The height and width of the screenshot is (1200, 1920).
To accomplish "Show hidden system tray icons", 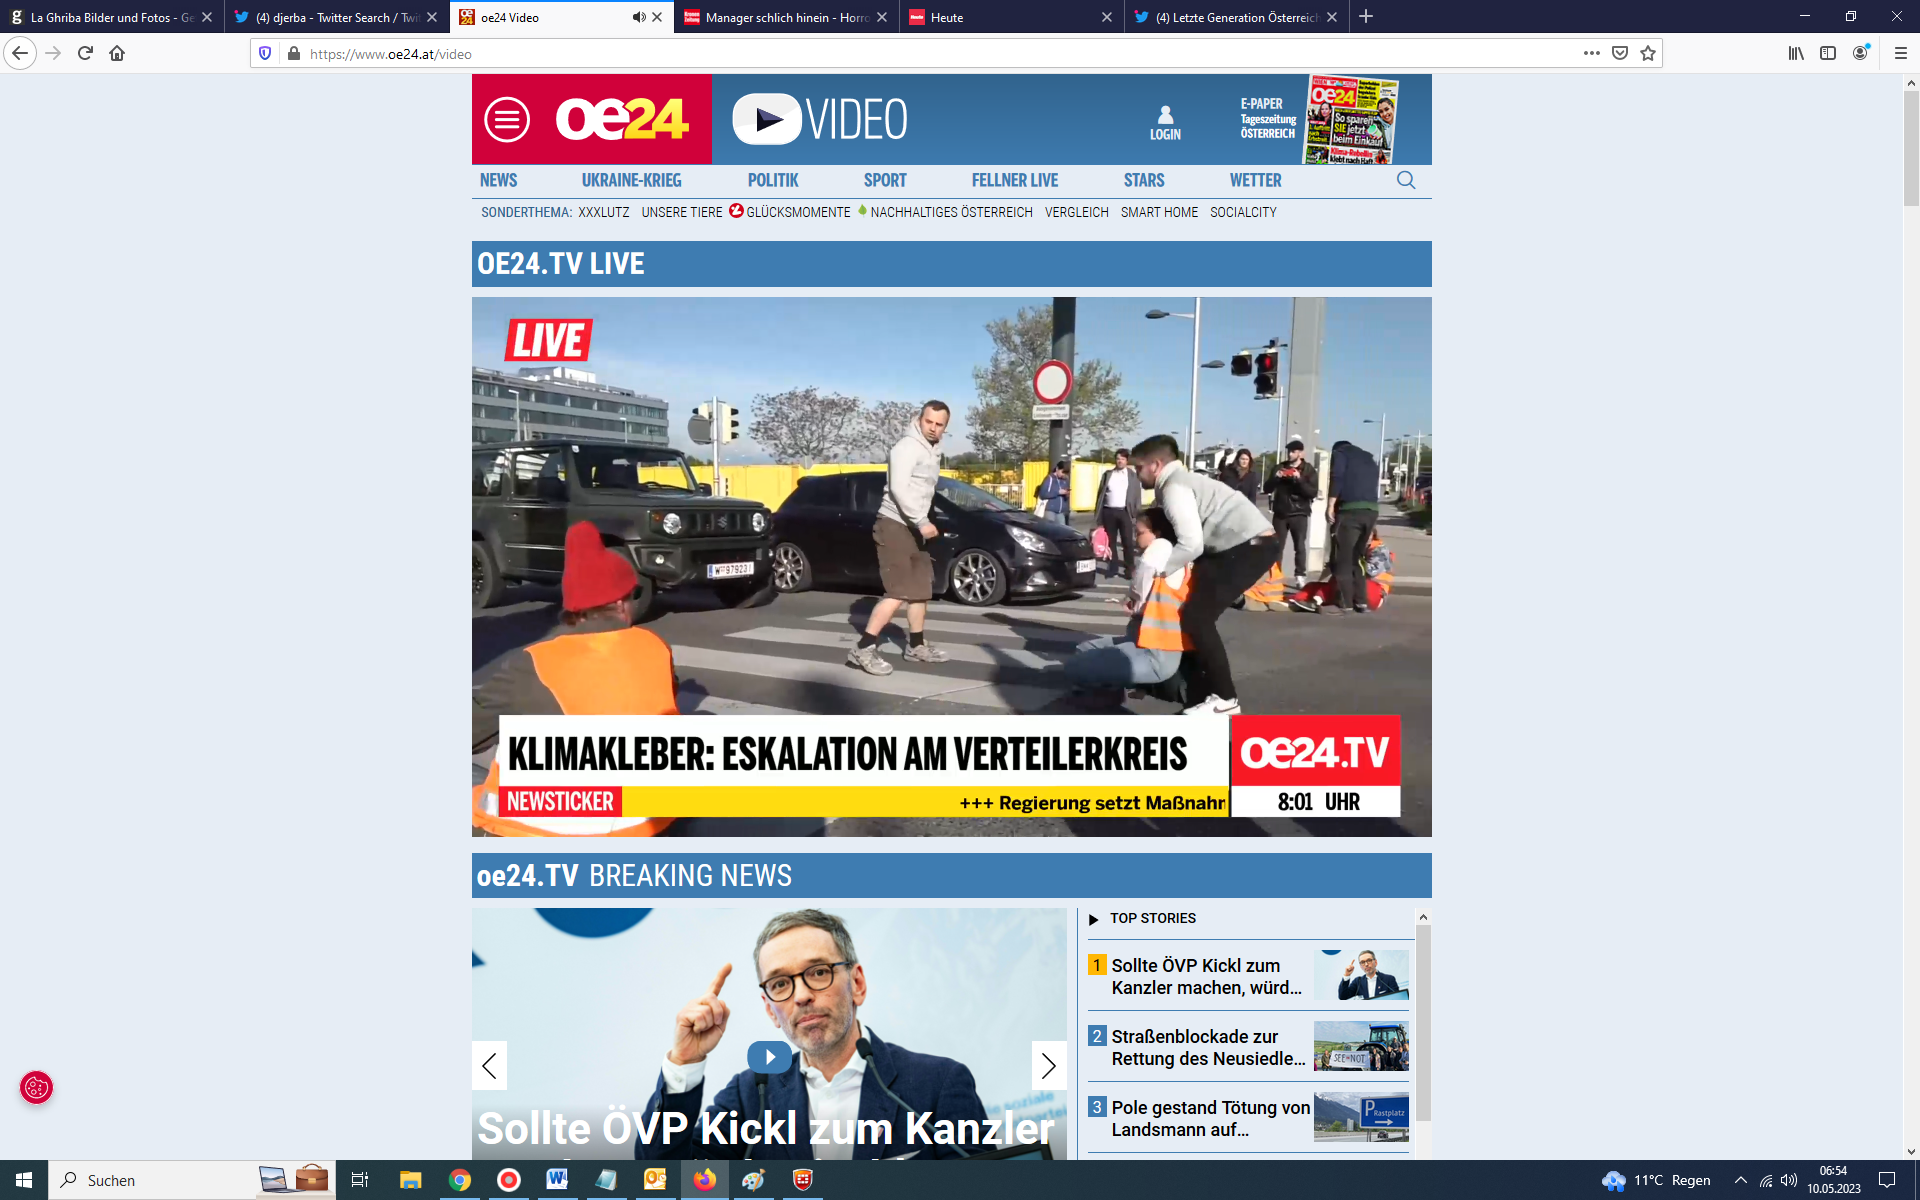I will point(1740,1180).
